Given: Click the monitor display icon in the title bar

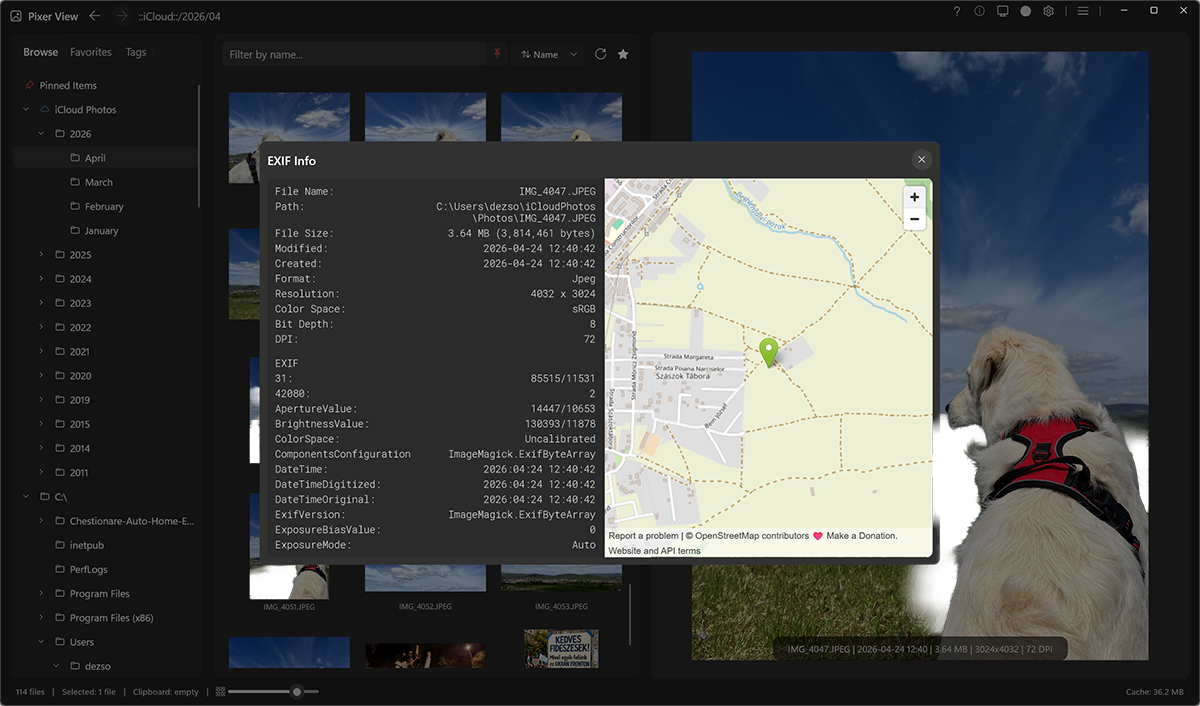Looking at the screenshot, I should [1002, 11].
